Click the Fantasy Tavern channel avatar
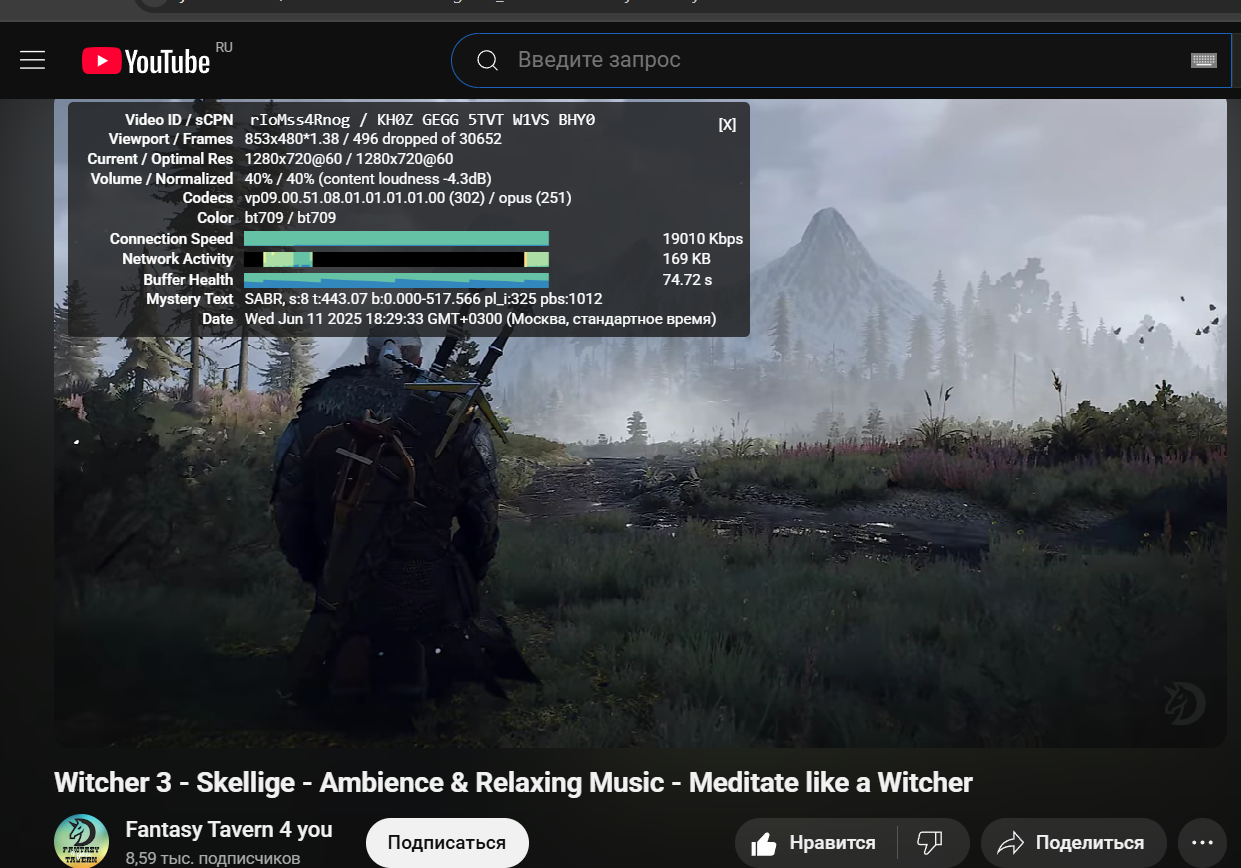Image resolution: width=1241 pixels, height=868 pixels. point(81,841)
